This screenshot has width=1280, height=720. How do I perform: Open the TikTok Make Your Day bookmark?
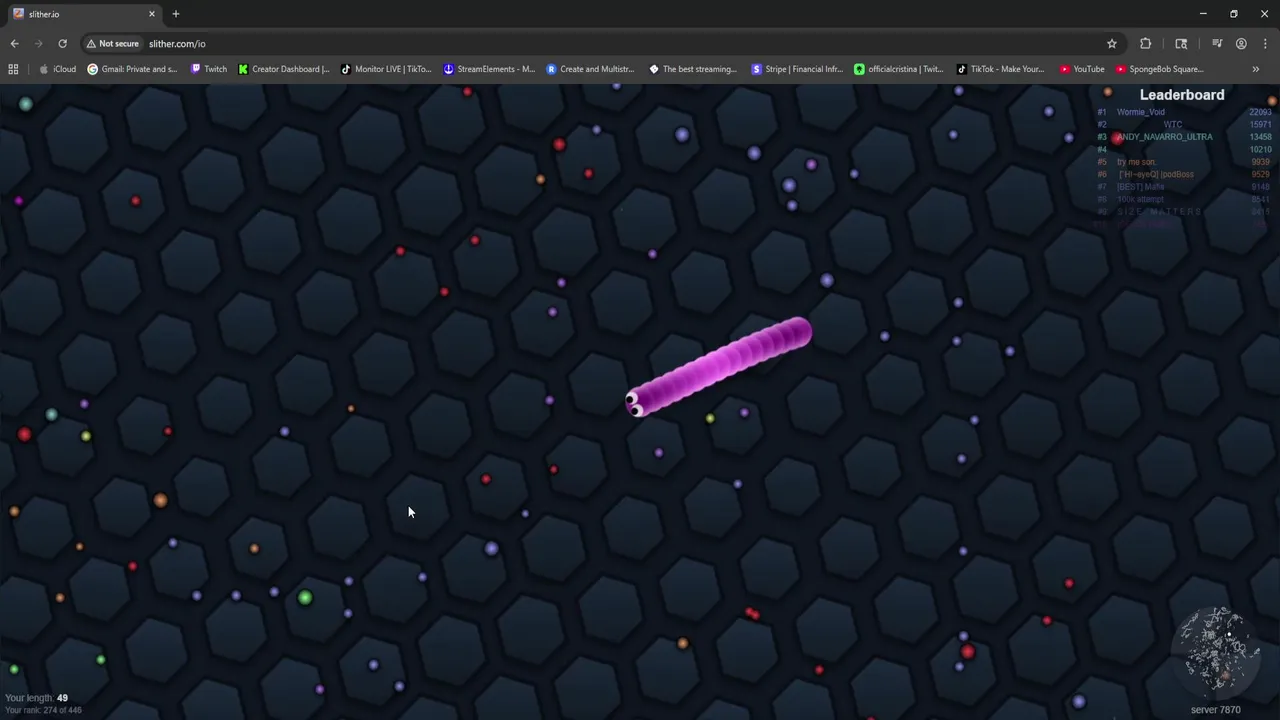pyautogui.click(x=1000, y=69)
